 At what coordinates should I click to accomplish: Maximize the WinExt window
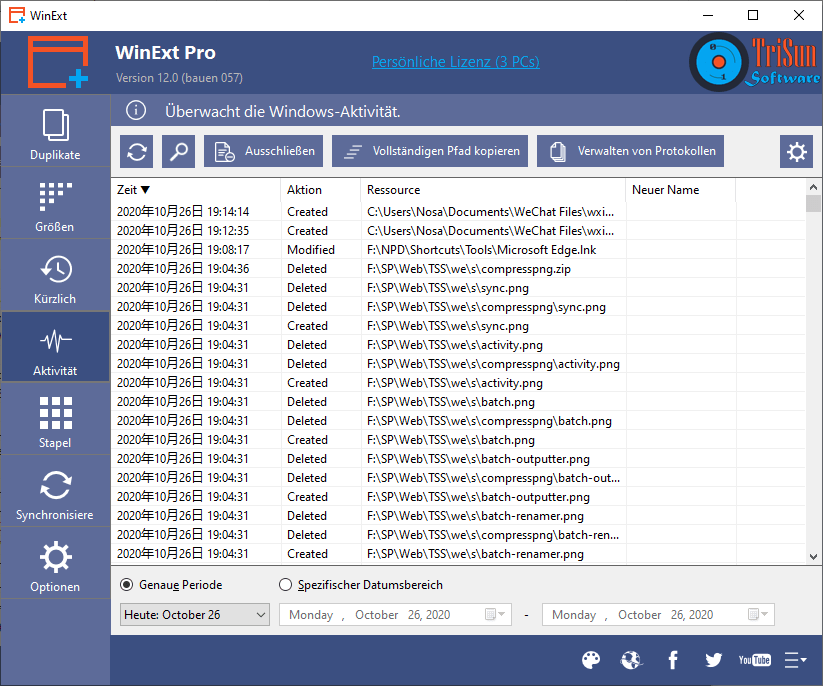click(x=753, y=15)
